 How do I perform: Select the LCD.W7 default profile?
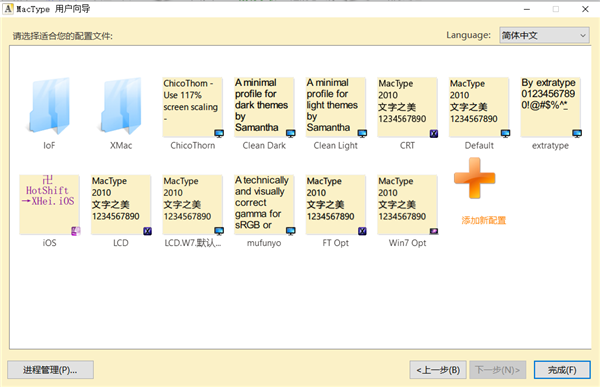click(192, 205)
